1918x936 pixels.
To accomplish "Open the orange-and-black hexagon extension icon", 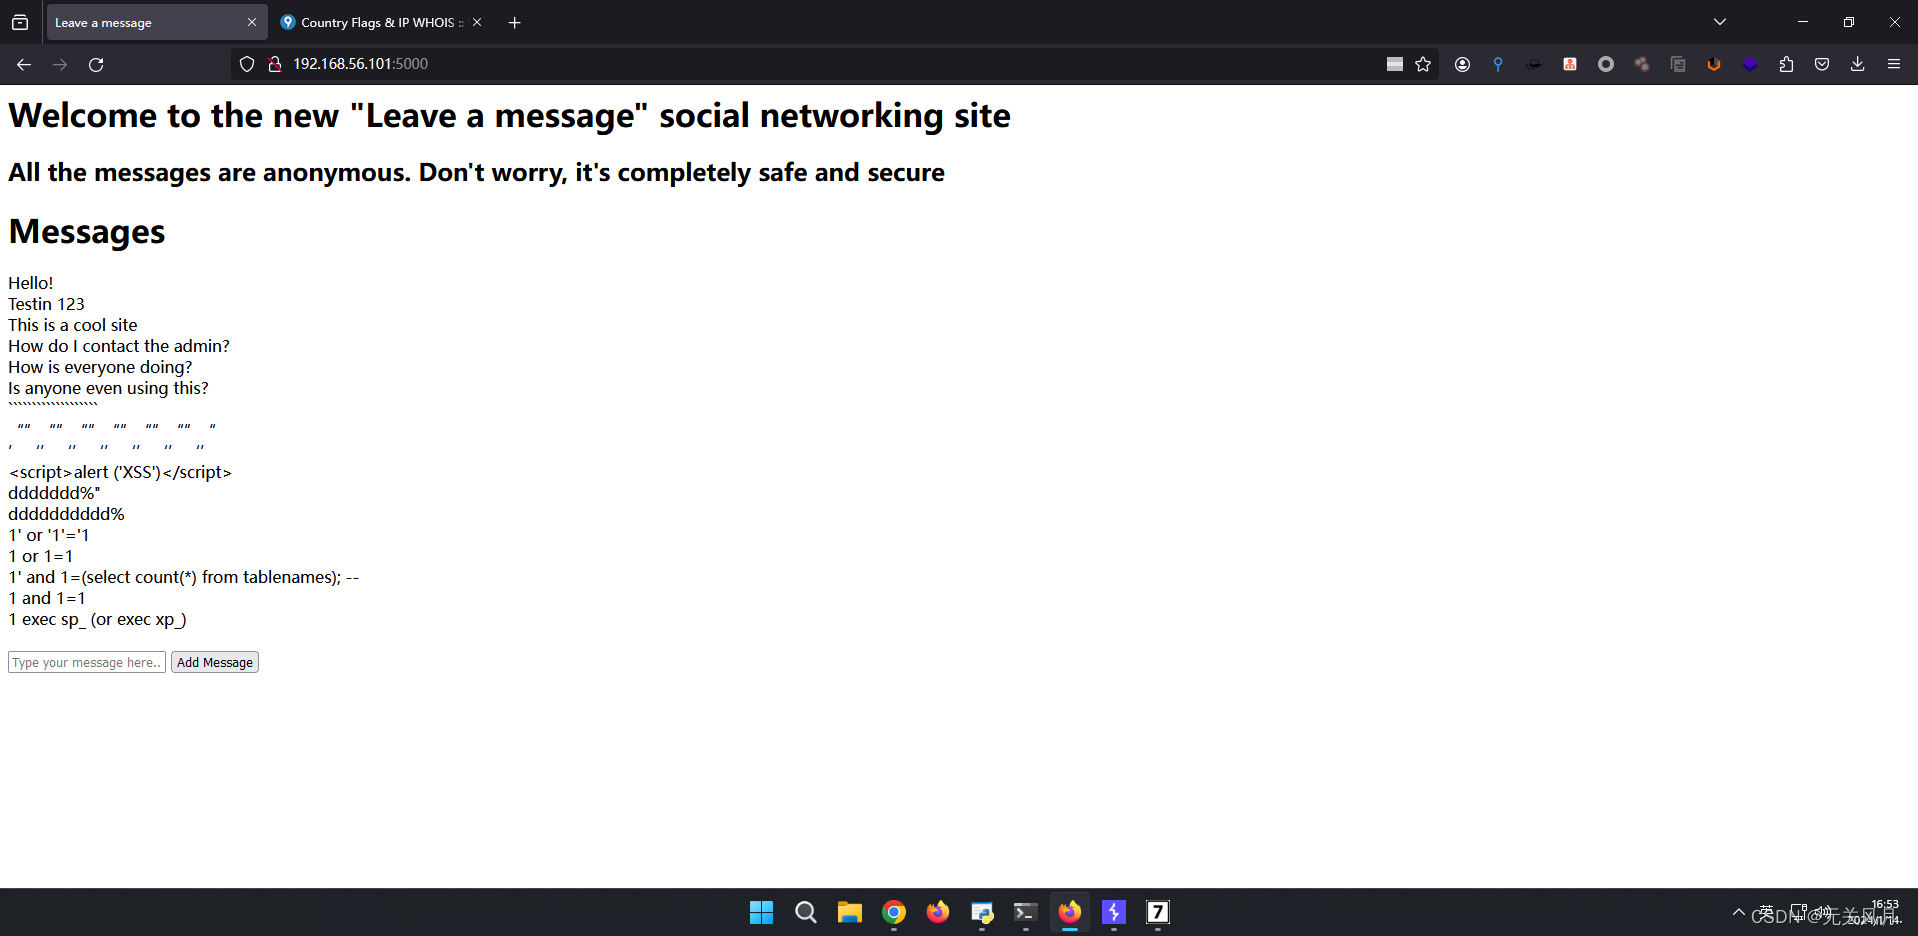I will tap(1714, 64).
